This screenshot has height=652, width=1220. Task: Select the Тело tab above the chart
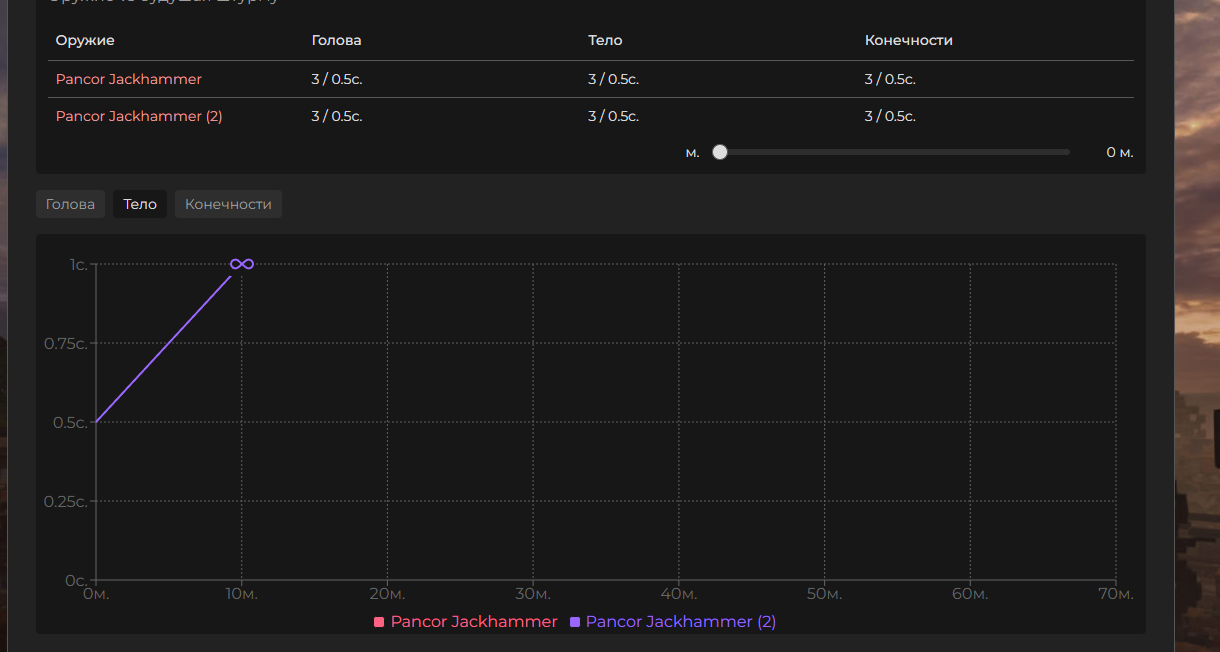140,204
